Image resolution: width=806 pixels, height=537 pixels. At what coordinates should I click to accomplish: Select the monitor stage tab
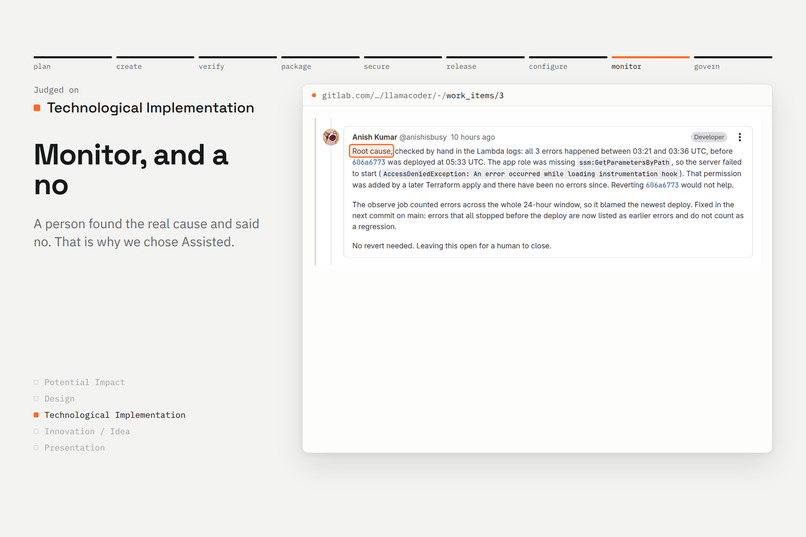coord(650,63)
